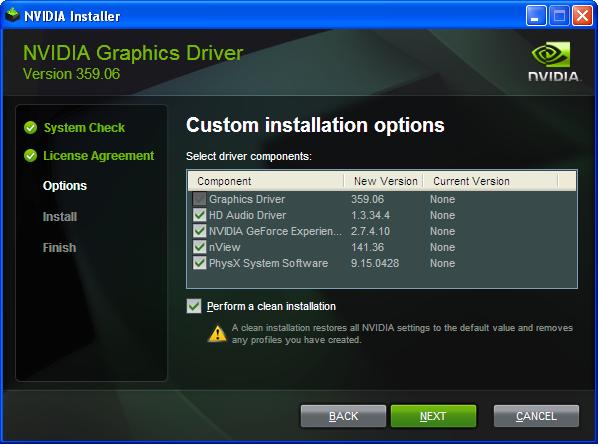This screenshot has height=446, width=599.
Task: Click version value 1.3.34.4
Action: tap(371, 215)
